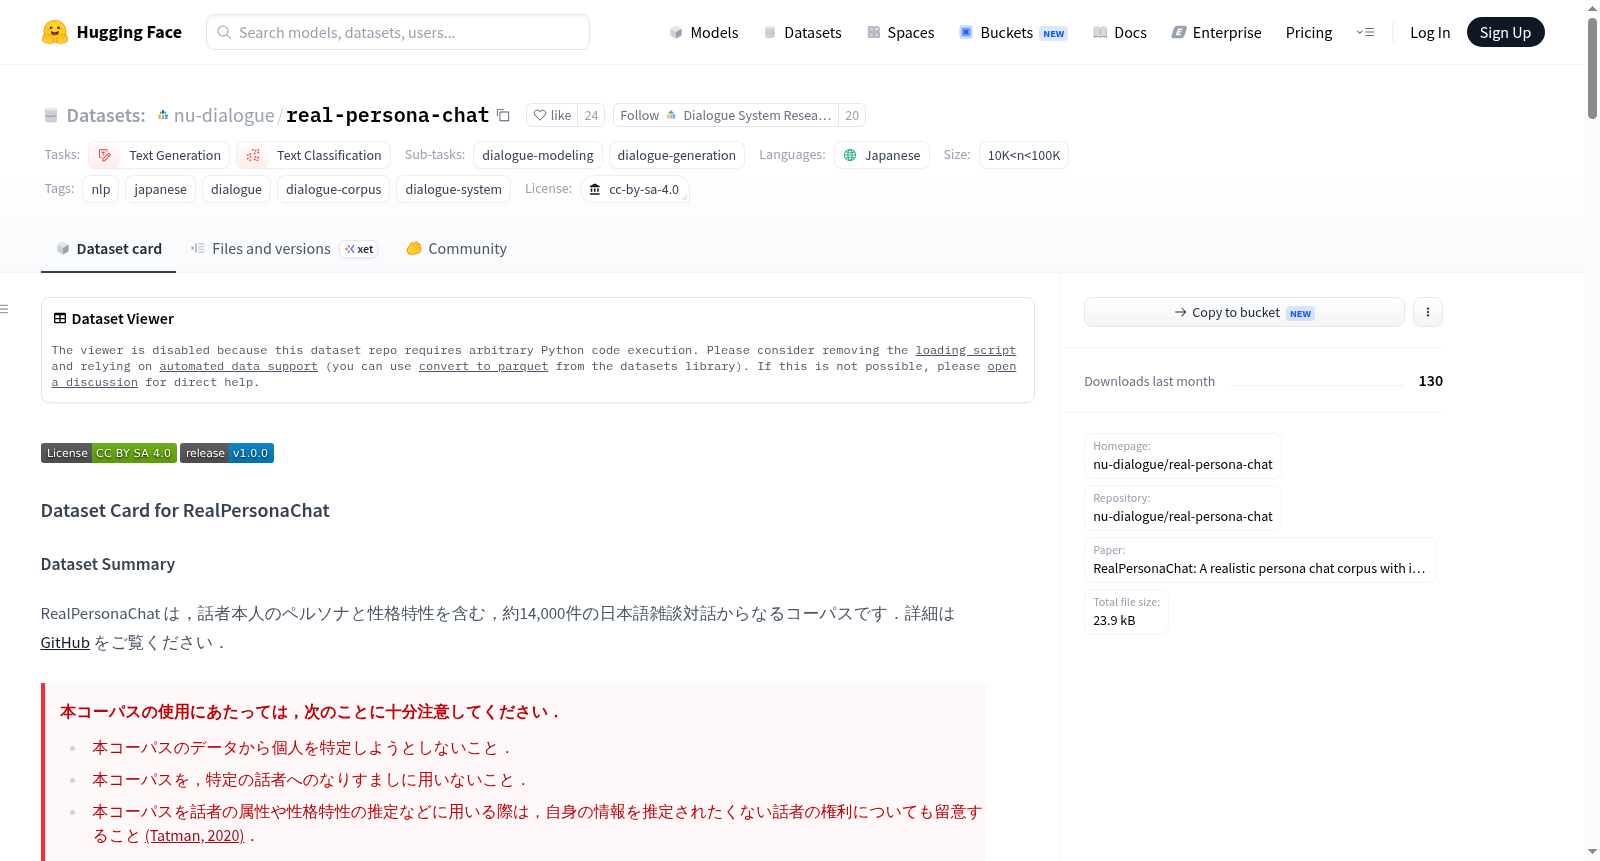The image size is (1600, 861).
Task: Open the nu-dialogue organization link
Action: 224,115
